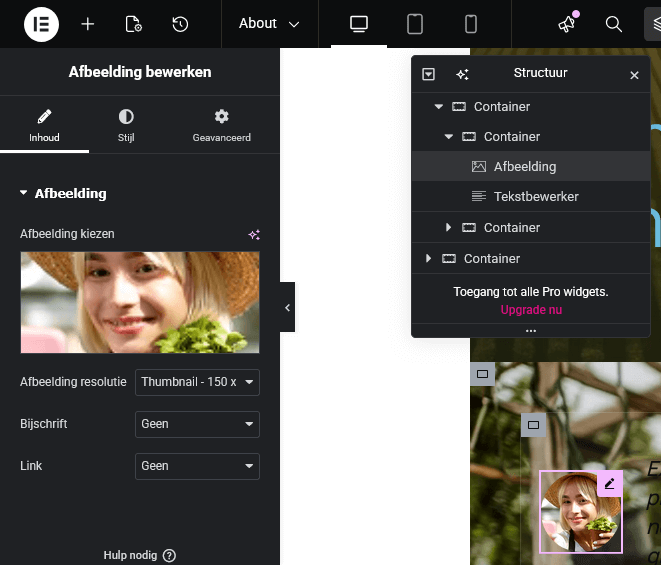Open the Afbeelding resolutie dropdown
Image resolution: width=661 pixels, height=565 pixels.
click(x=197, y=382)
